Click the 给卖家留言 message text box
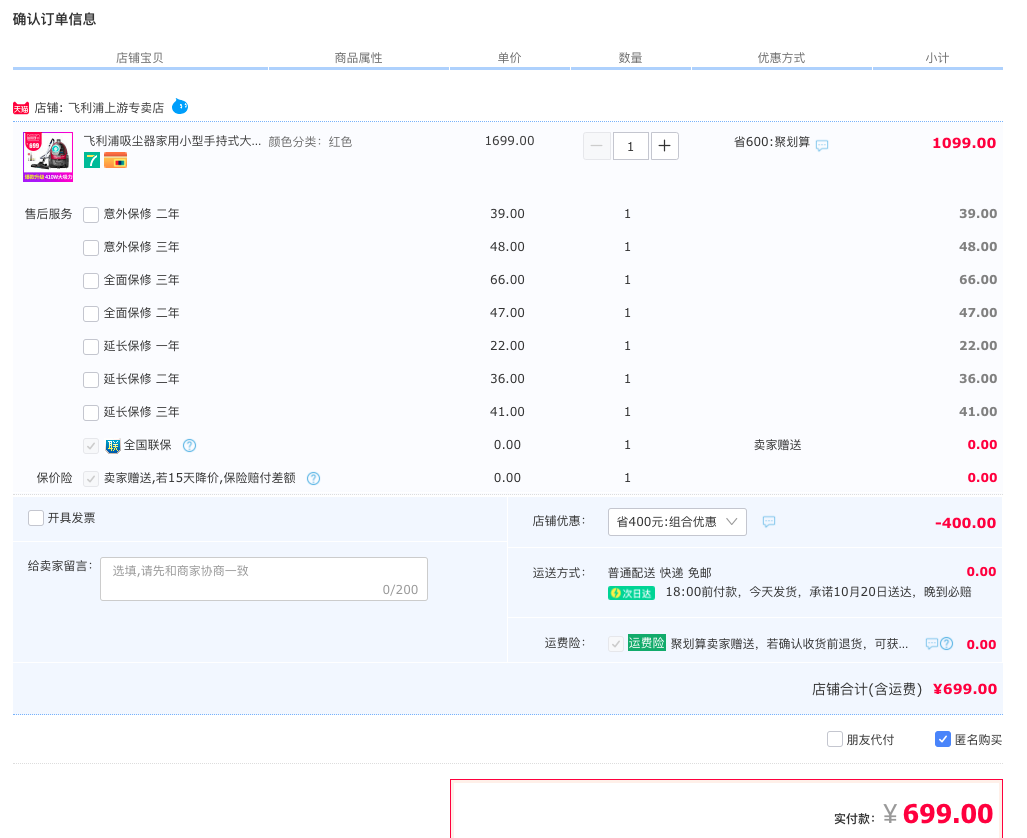 [x=264, y=579]
